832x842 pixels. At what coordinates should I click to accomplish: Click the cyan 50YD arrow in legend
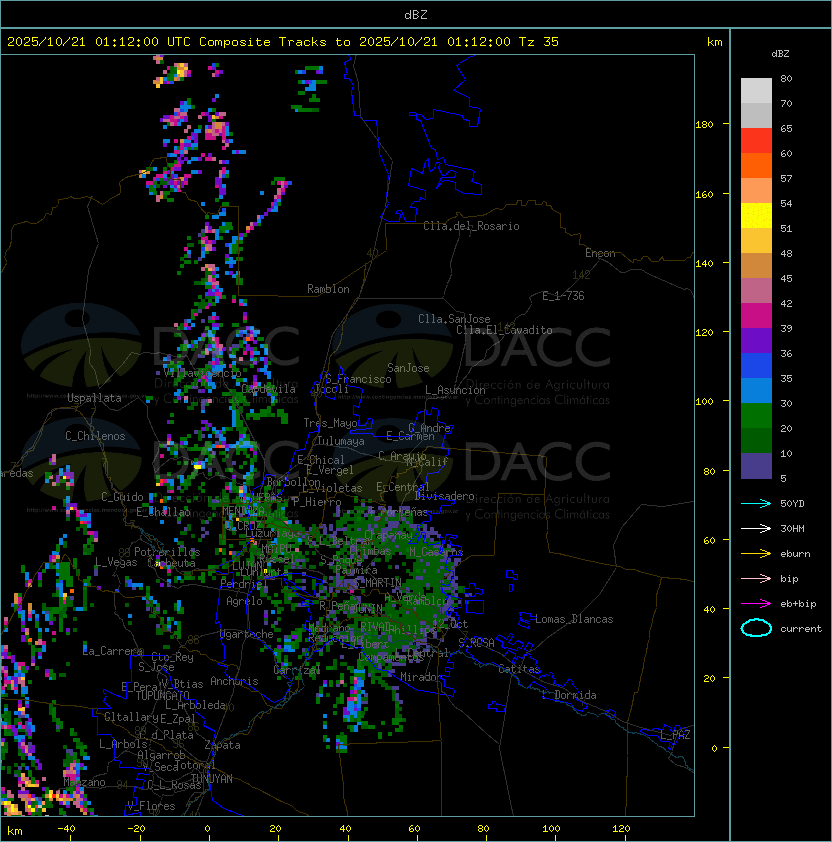756,503
